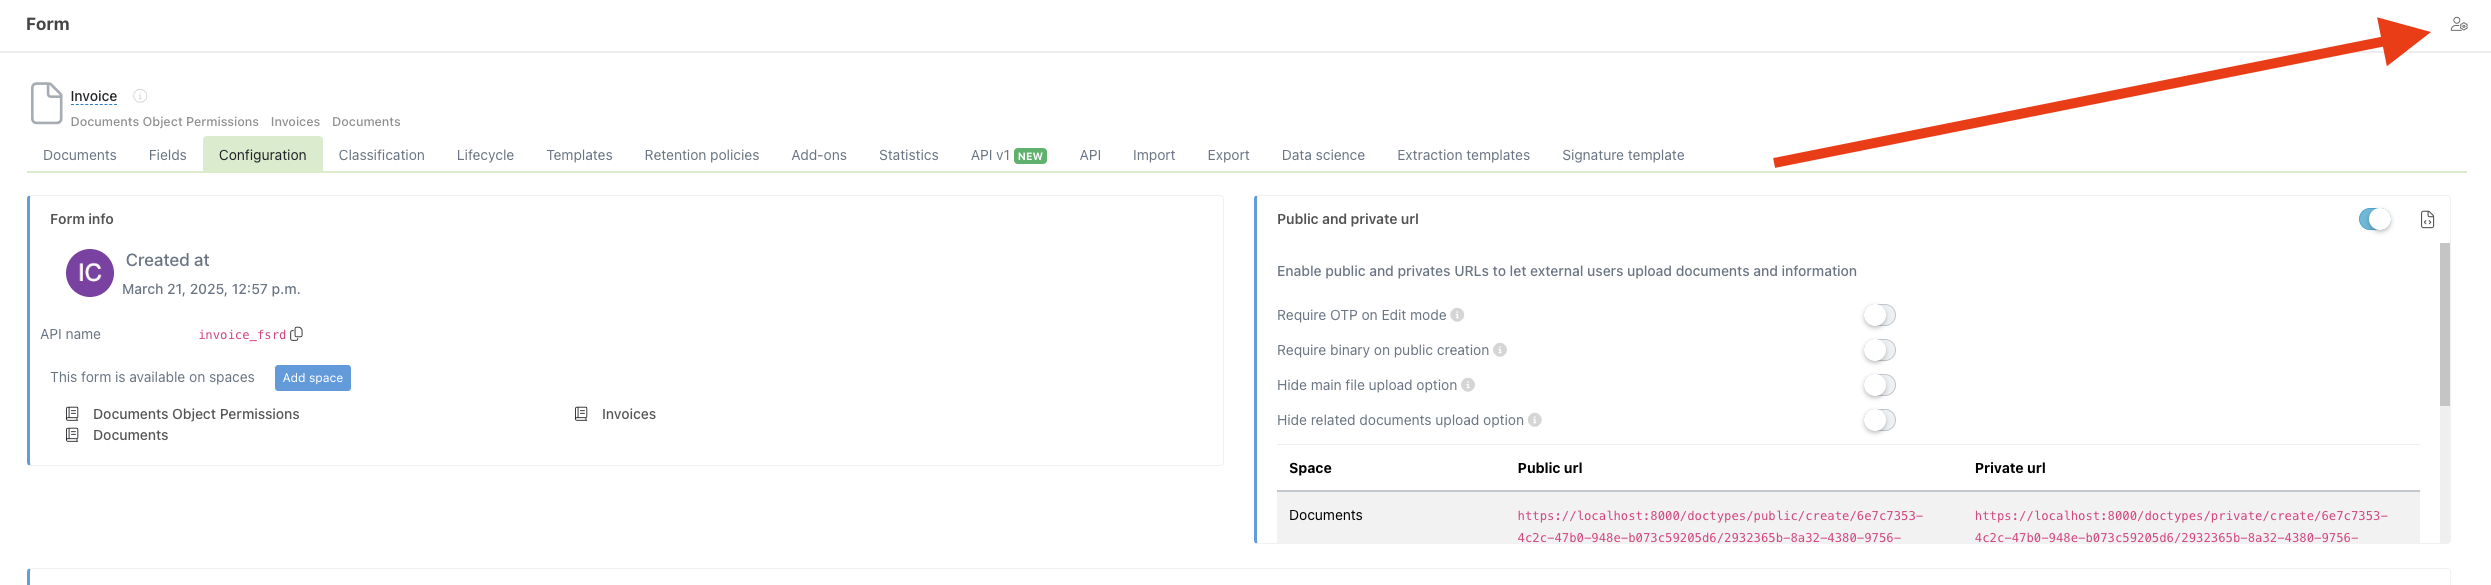Click the Invoice form title
The image size is (2491, 585).
coord(94,96)
